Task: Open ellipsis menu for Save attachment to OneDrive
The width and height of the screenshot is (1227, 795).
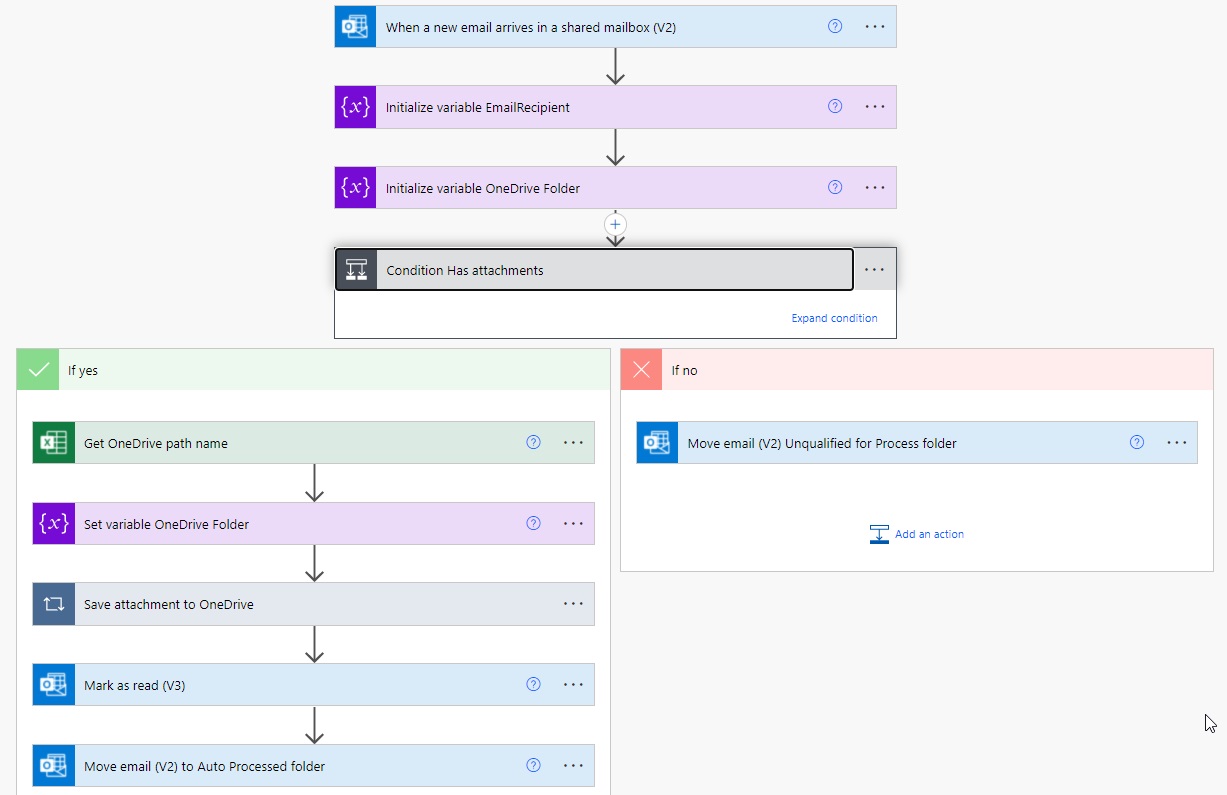Action: point(573,603)
